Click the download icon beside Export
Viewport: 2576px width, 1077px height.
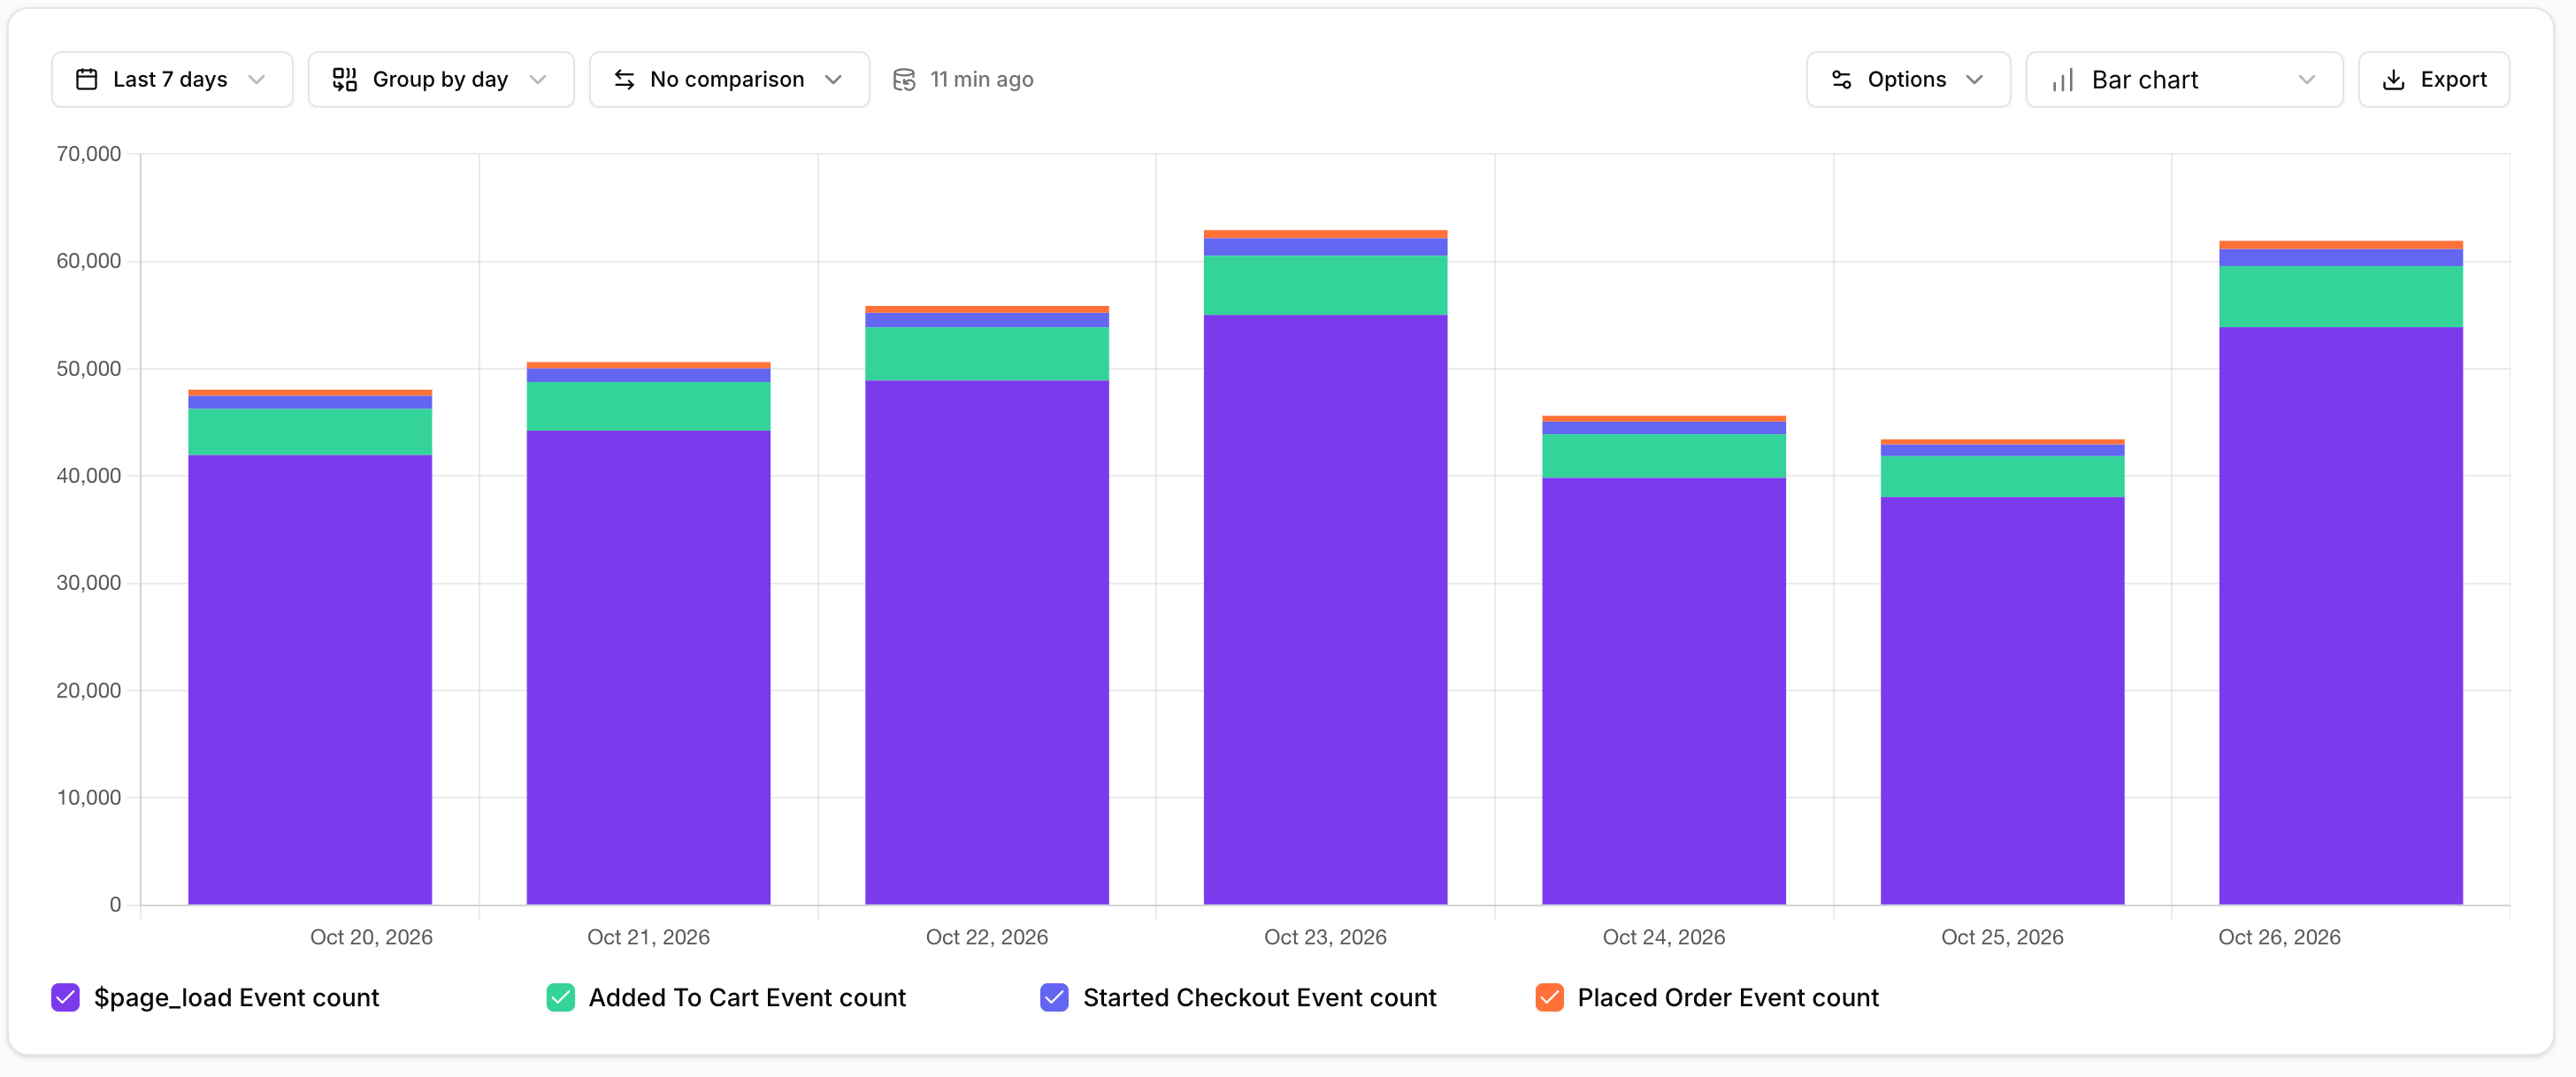(2394, 79)
